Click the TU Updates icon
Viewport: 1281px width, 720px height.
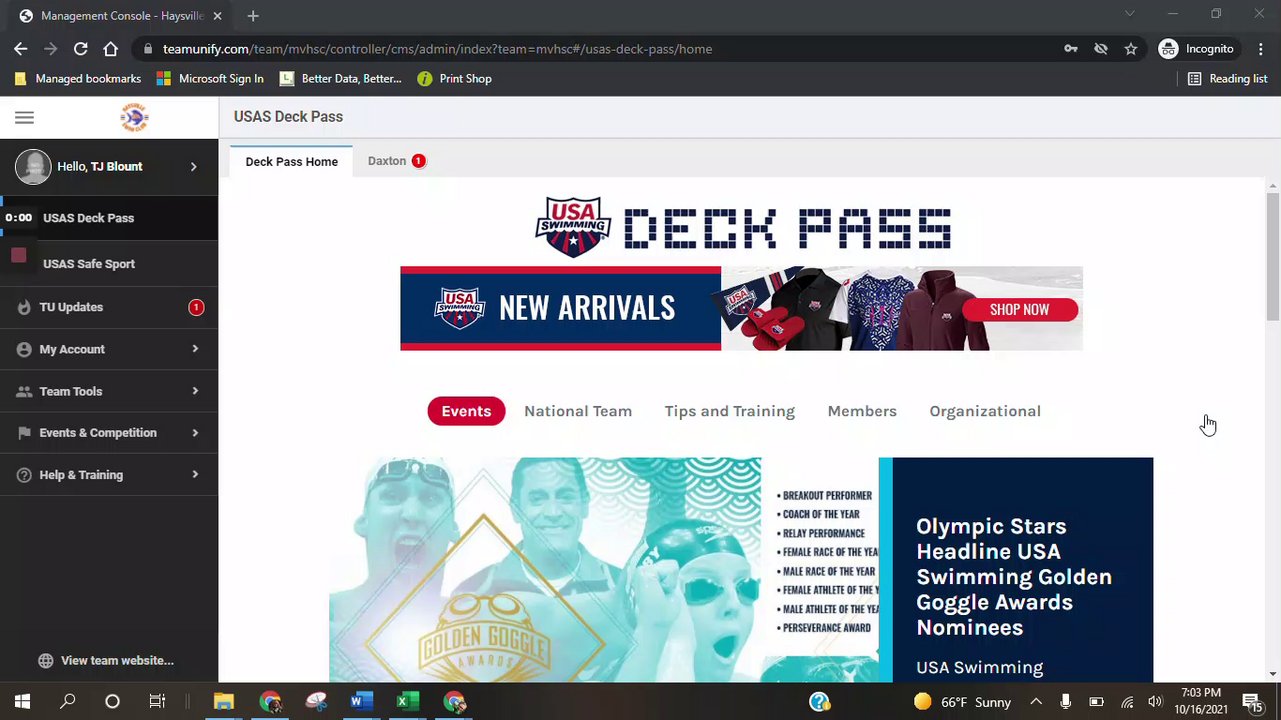pyautogui.click(x=24, y=307)
